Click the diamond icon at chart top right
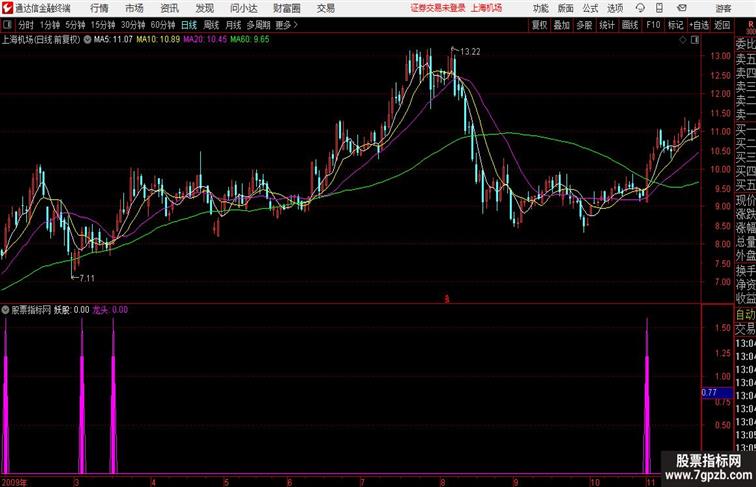The width and height of the screenshot is (756, 487). [x=683, y=40]
